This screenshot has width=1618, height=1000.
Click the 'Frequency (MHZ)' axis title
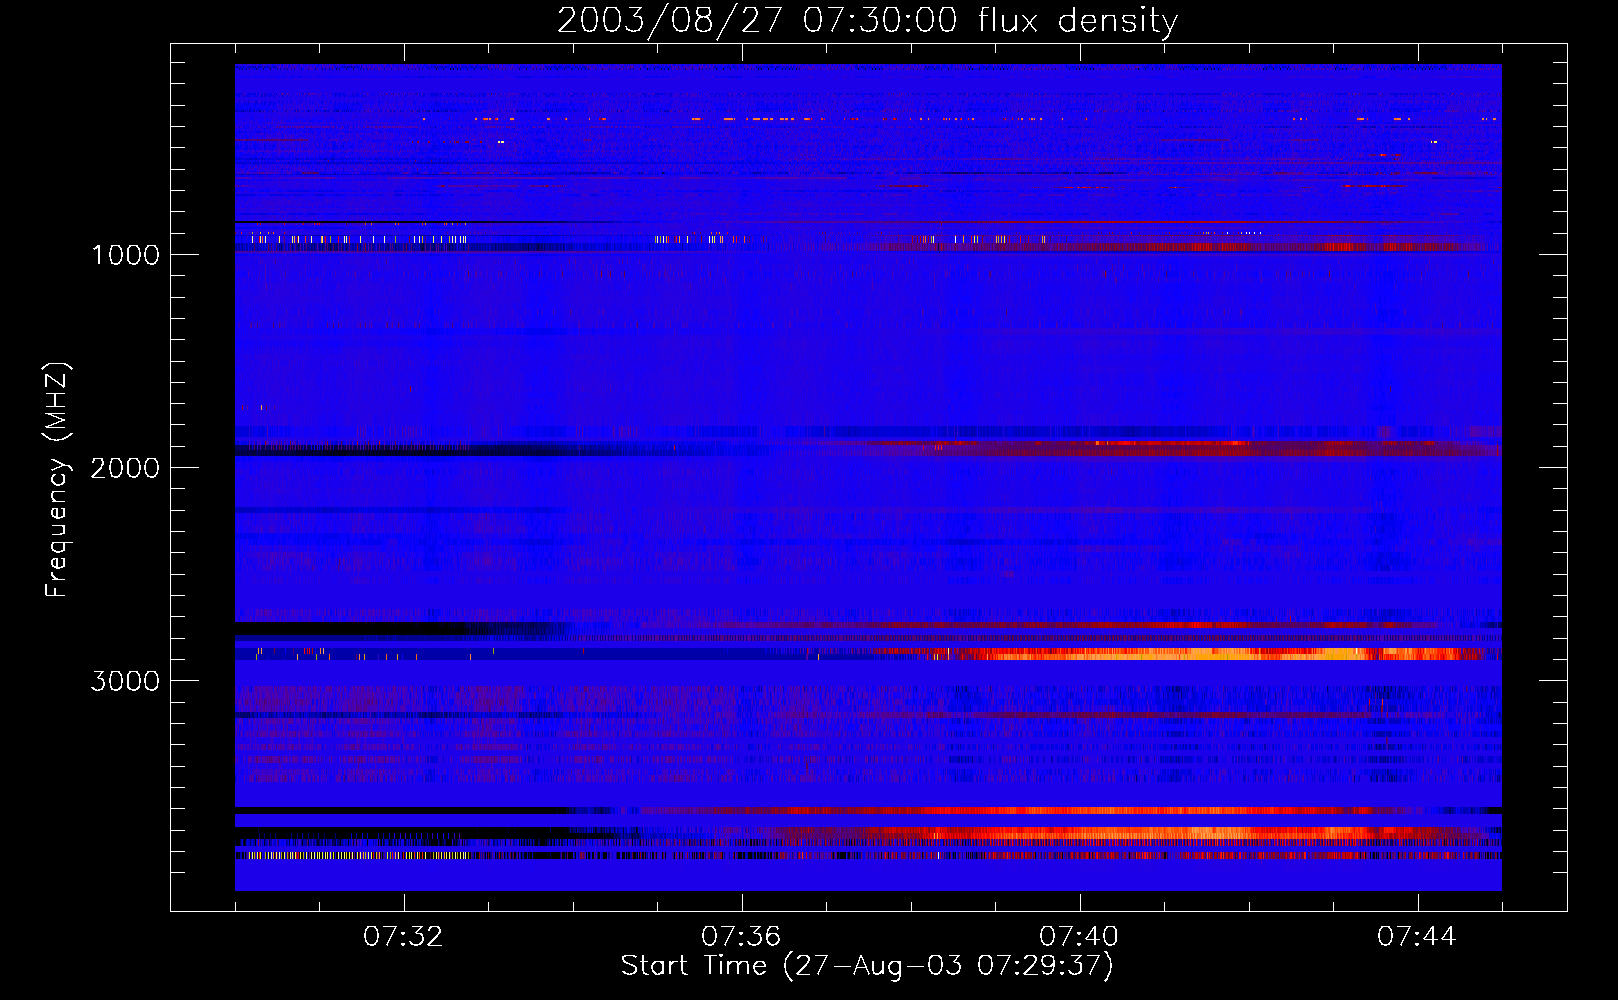tap(58, 480)
